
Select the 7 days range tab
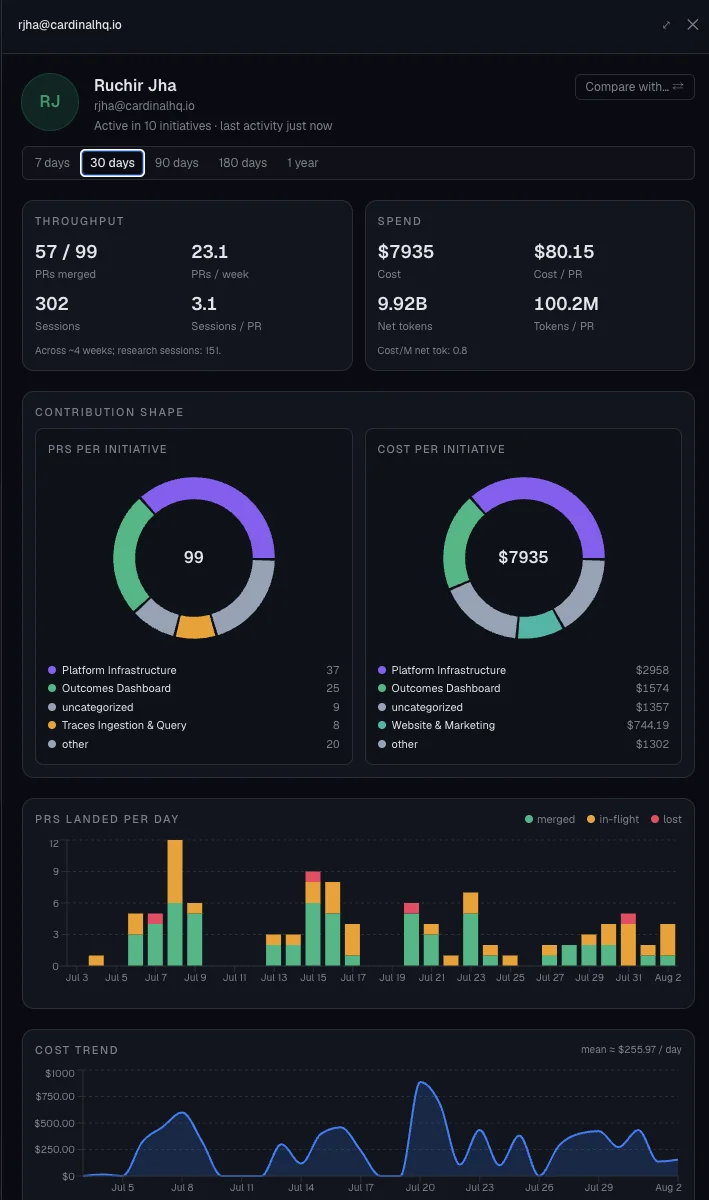52,163
